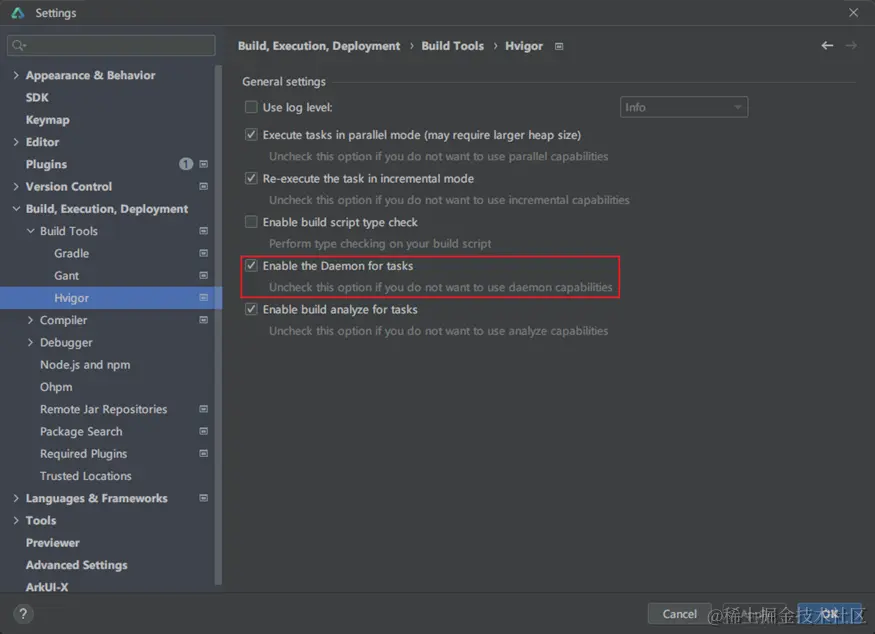
Task: Click the back navigation arrow
Action: pos(827,46)
